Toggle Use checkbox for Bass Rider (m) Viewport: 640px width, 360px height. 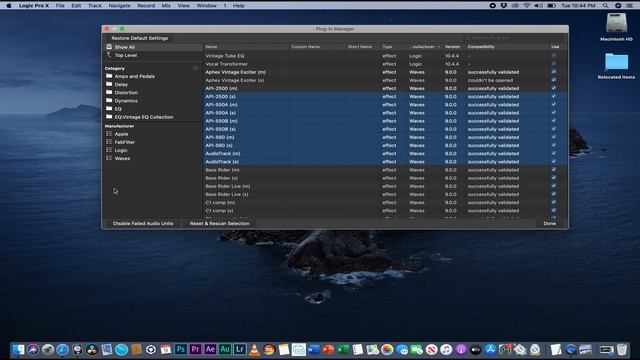pyautogui.click(x=554, y=170)
